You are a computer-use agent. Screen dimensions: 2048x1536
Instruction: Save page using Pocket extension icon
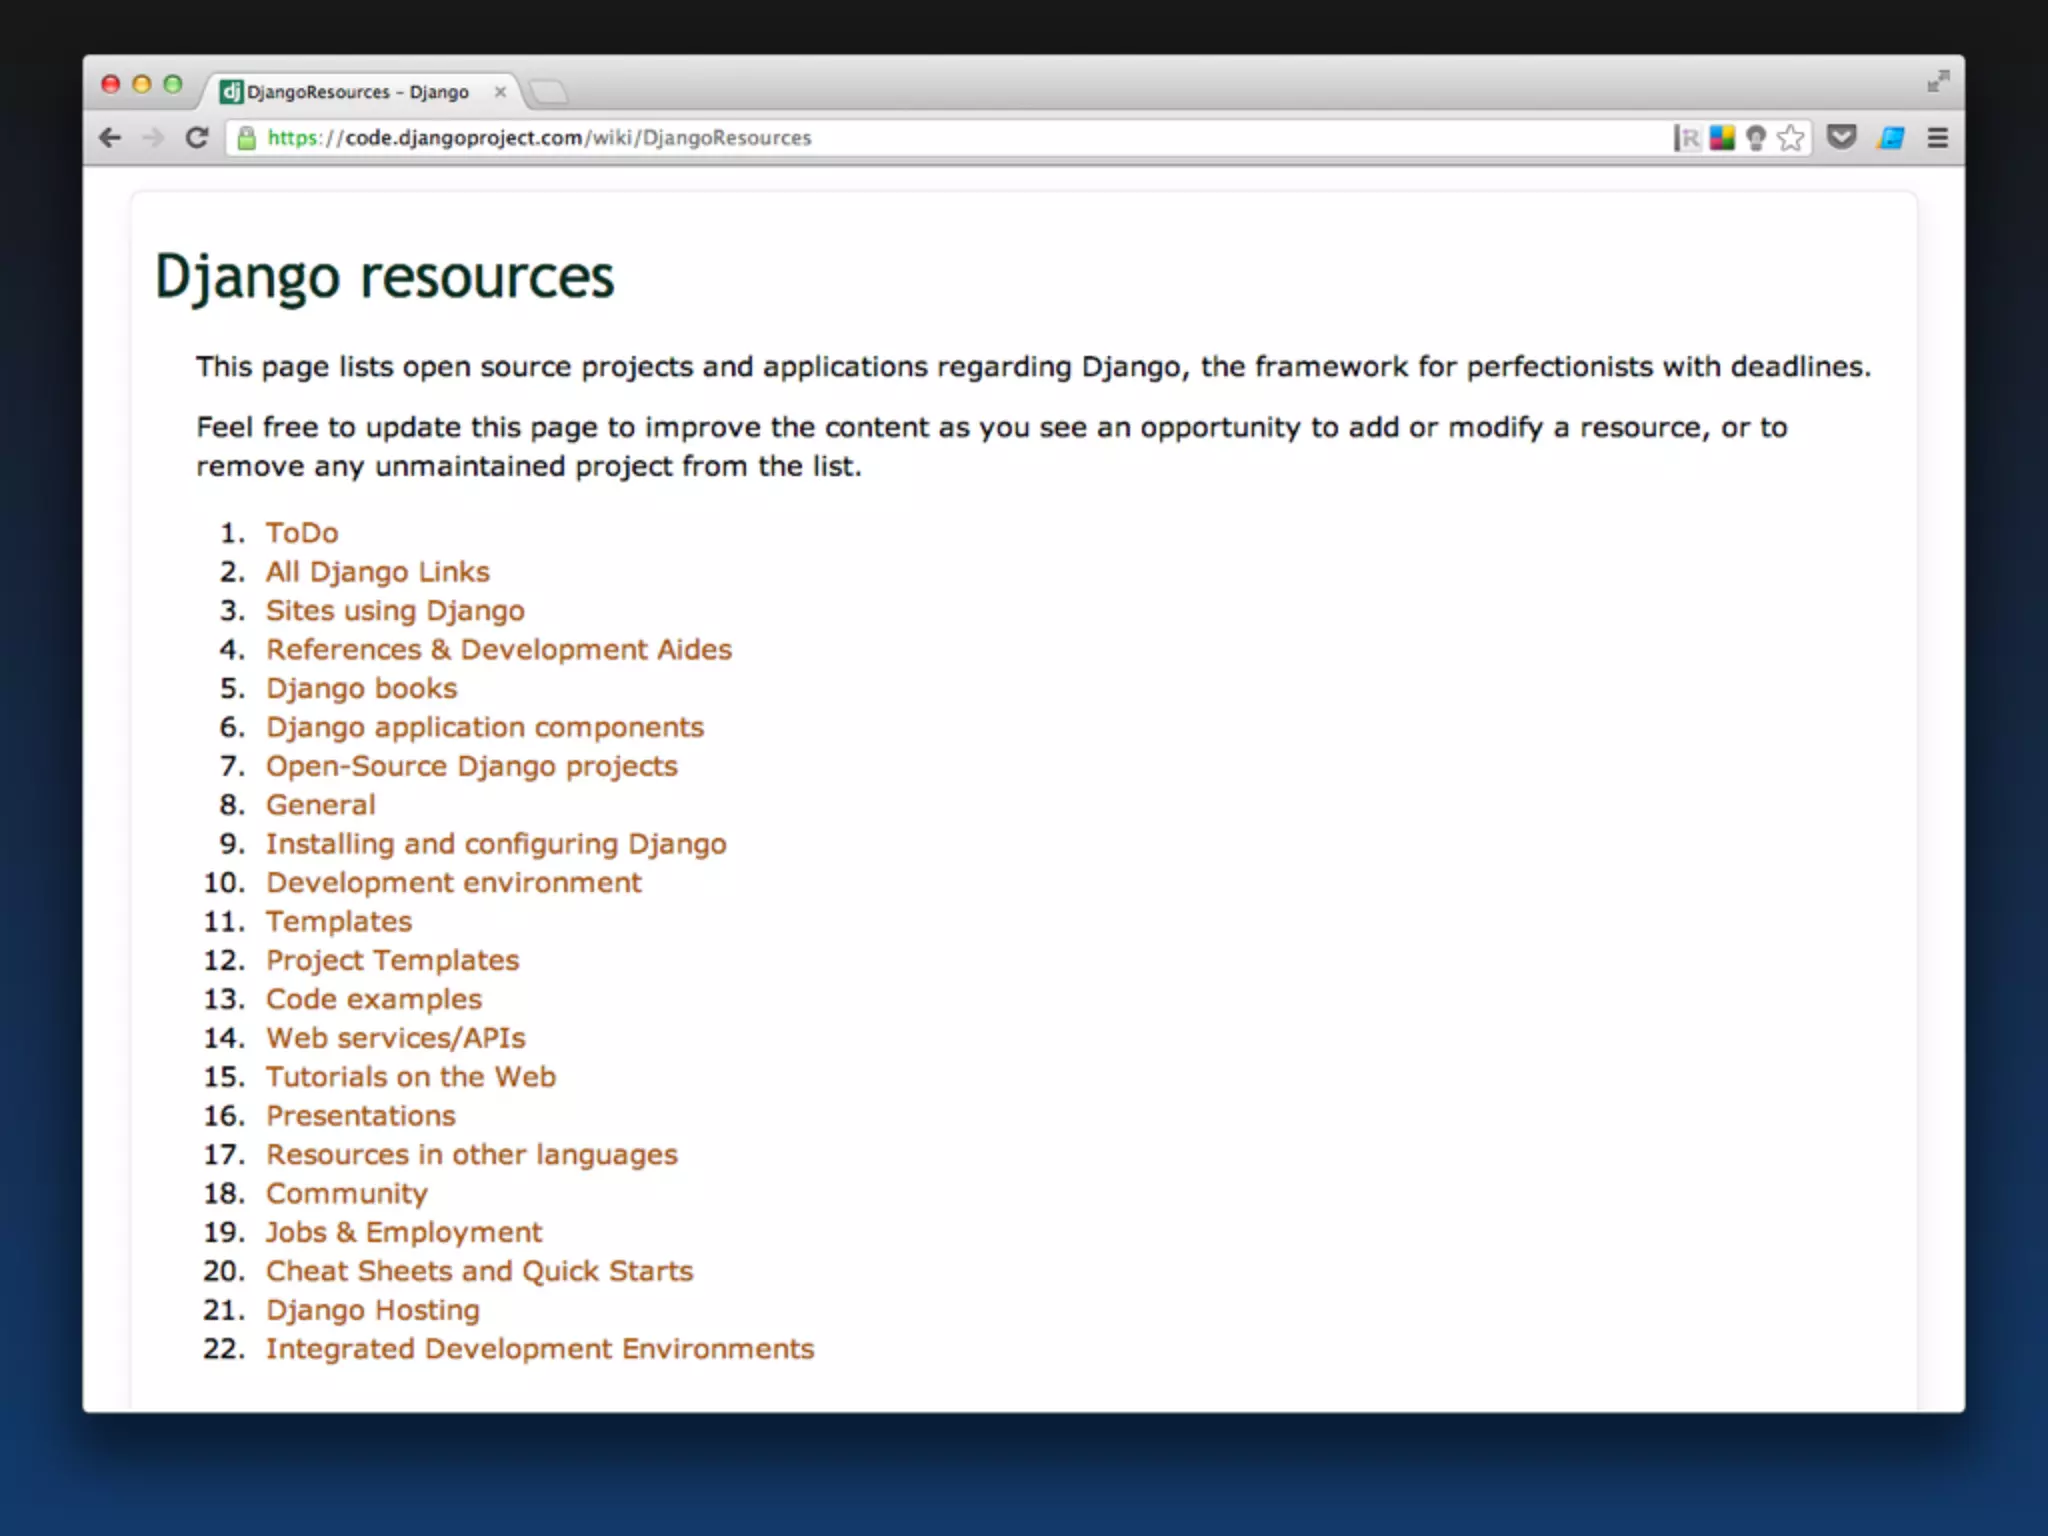(x=1841, y=137)
